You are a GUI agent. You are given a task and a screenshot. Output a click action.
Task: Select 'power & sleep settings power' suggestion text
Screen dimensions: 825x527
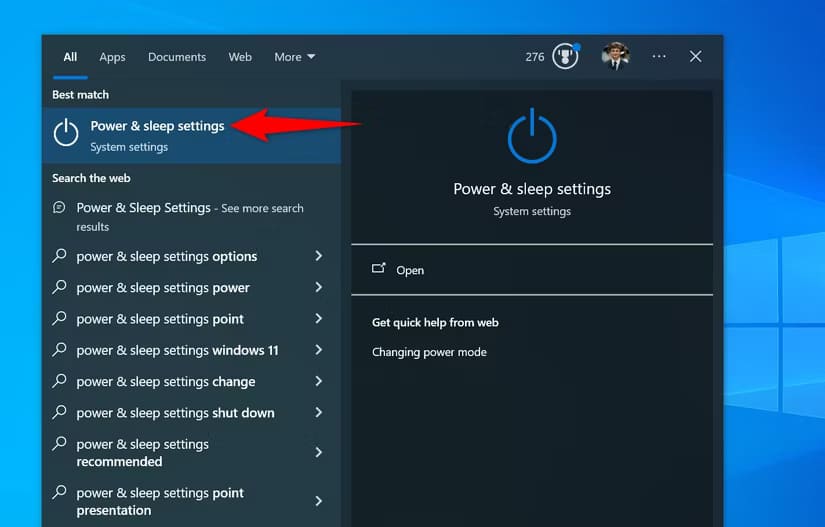click(163, 288)
